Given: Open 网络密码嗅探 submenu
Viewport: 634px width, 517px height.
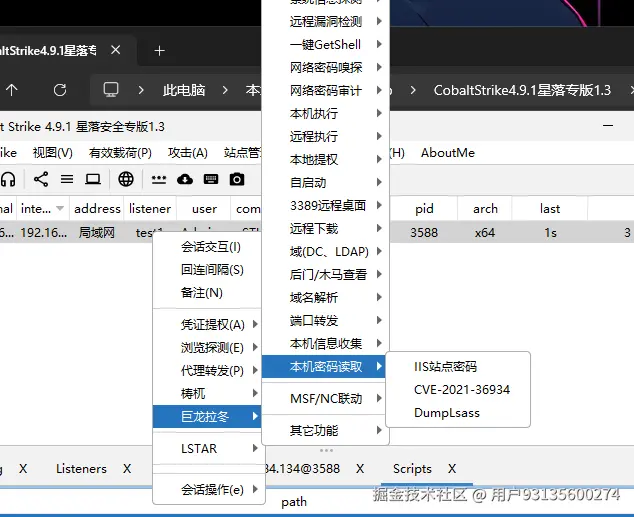Looking at the screenshot, I should coord(325,67).
